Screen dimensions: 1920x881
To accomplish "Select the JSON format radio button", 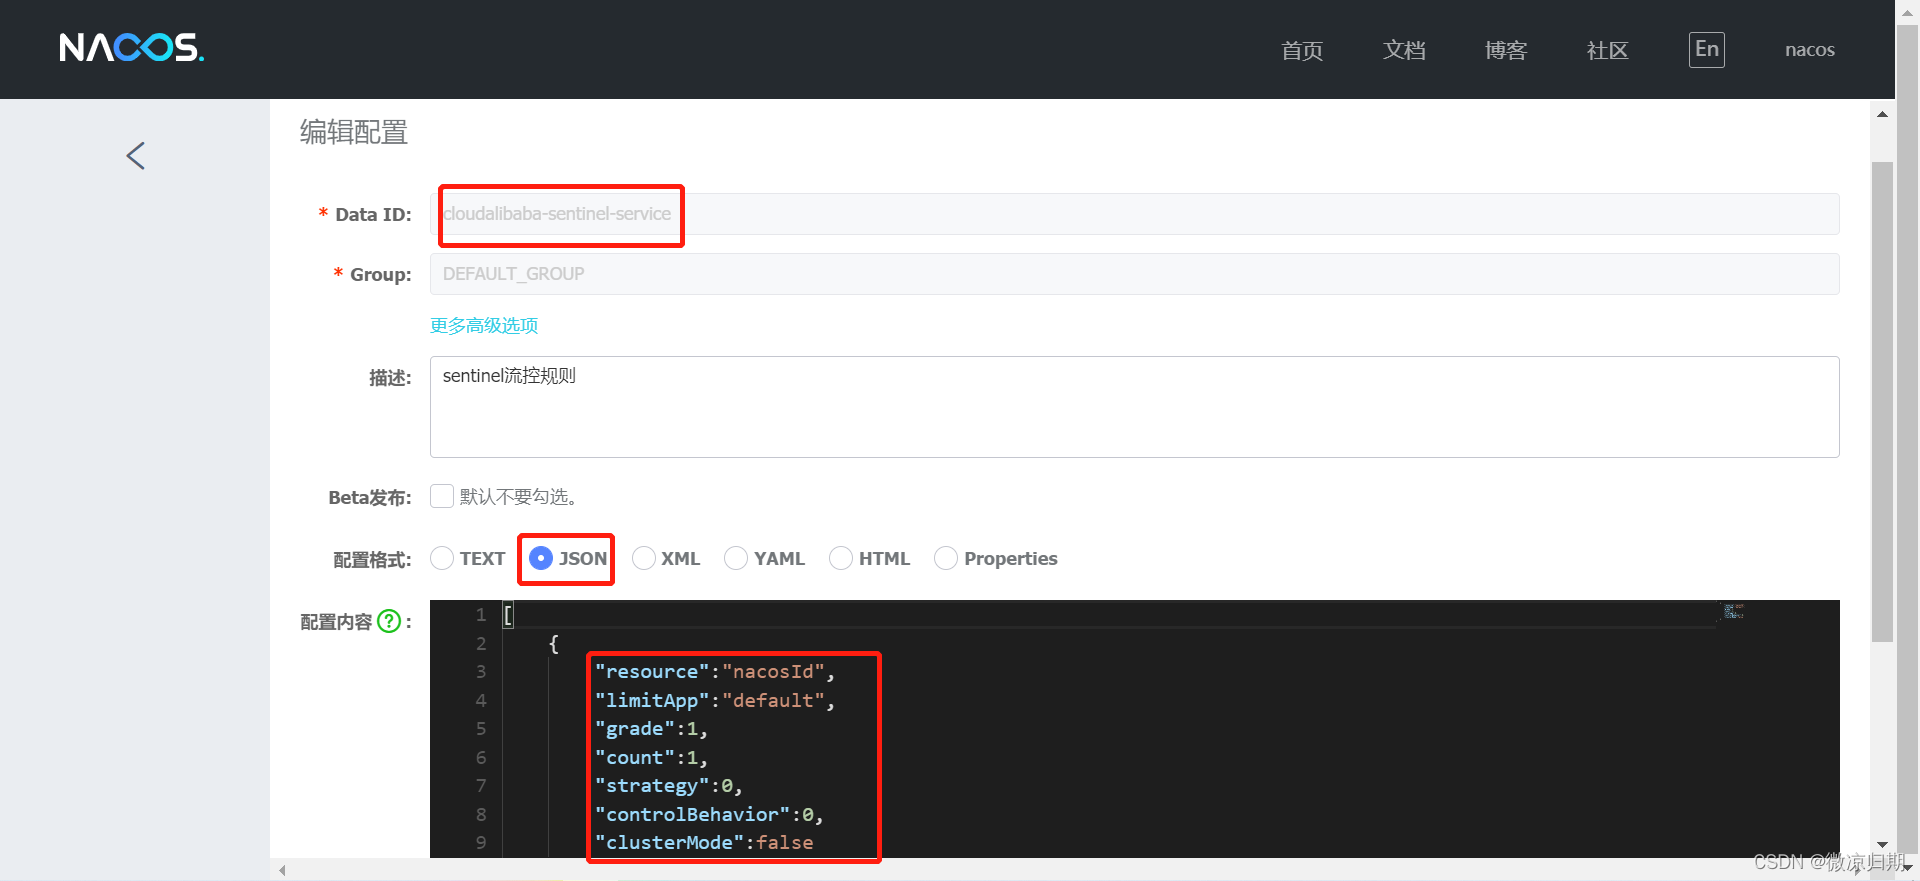I will [x=541, y=558].
